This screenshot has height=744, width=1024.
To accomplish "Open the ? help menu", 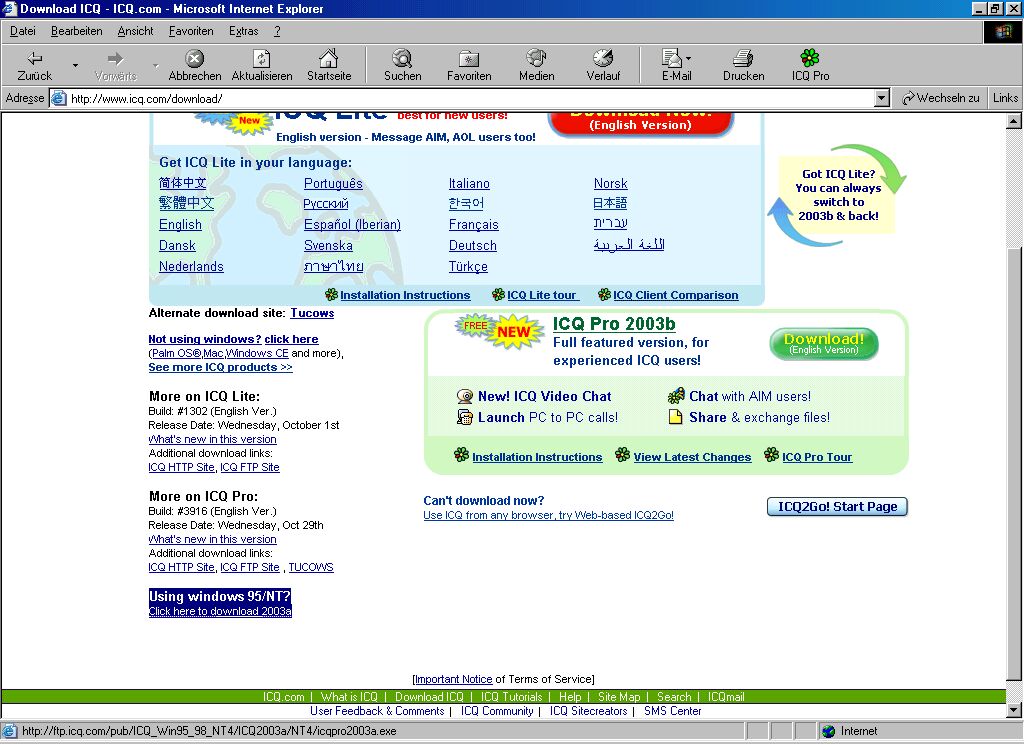I will [277, 31].
